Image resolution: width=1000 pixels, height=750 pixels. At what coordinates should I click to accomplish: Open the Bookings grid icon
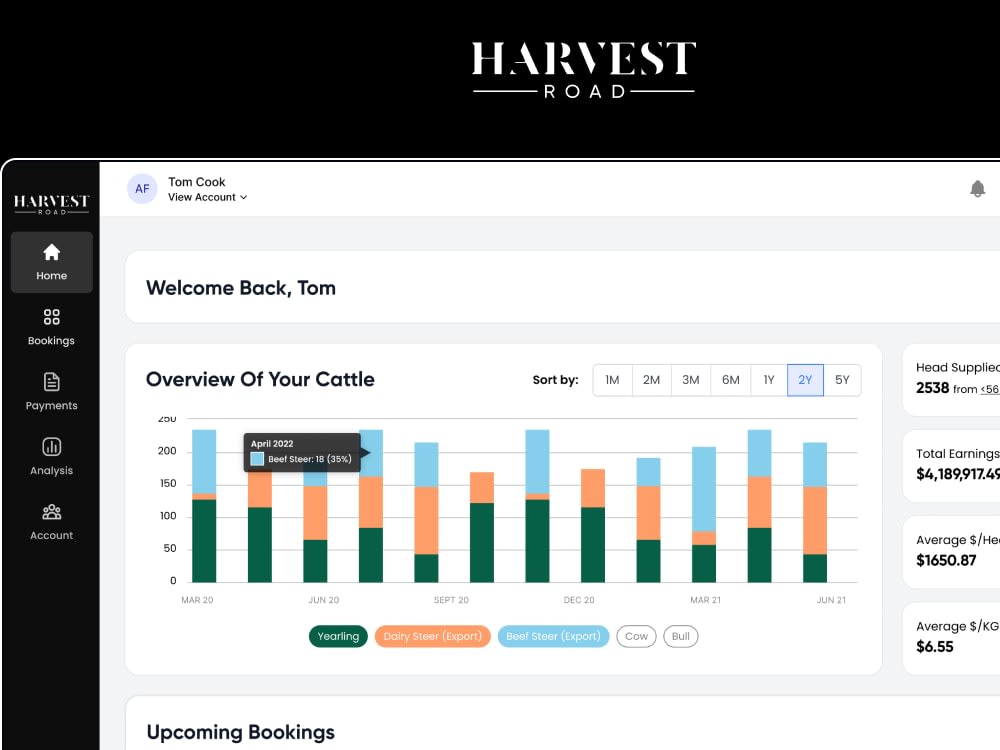[52, 317]
